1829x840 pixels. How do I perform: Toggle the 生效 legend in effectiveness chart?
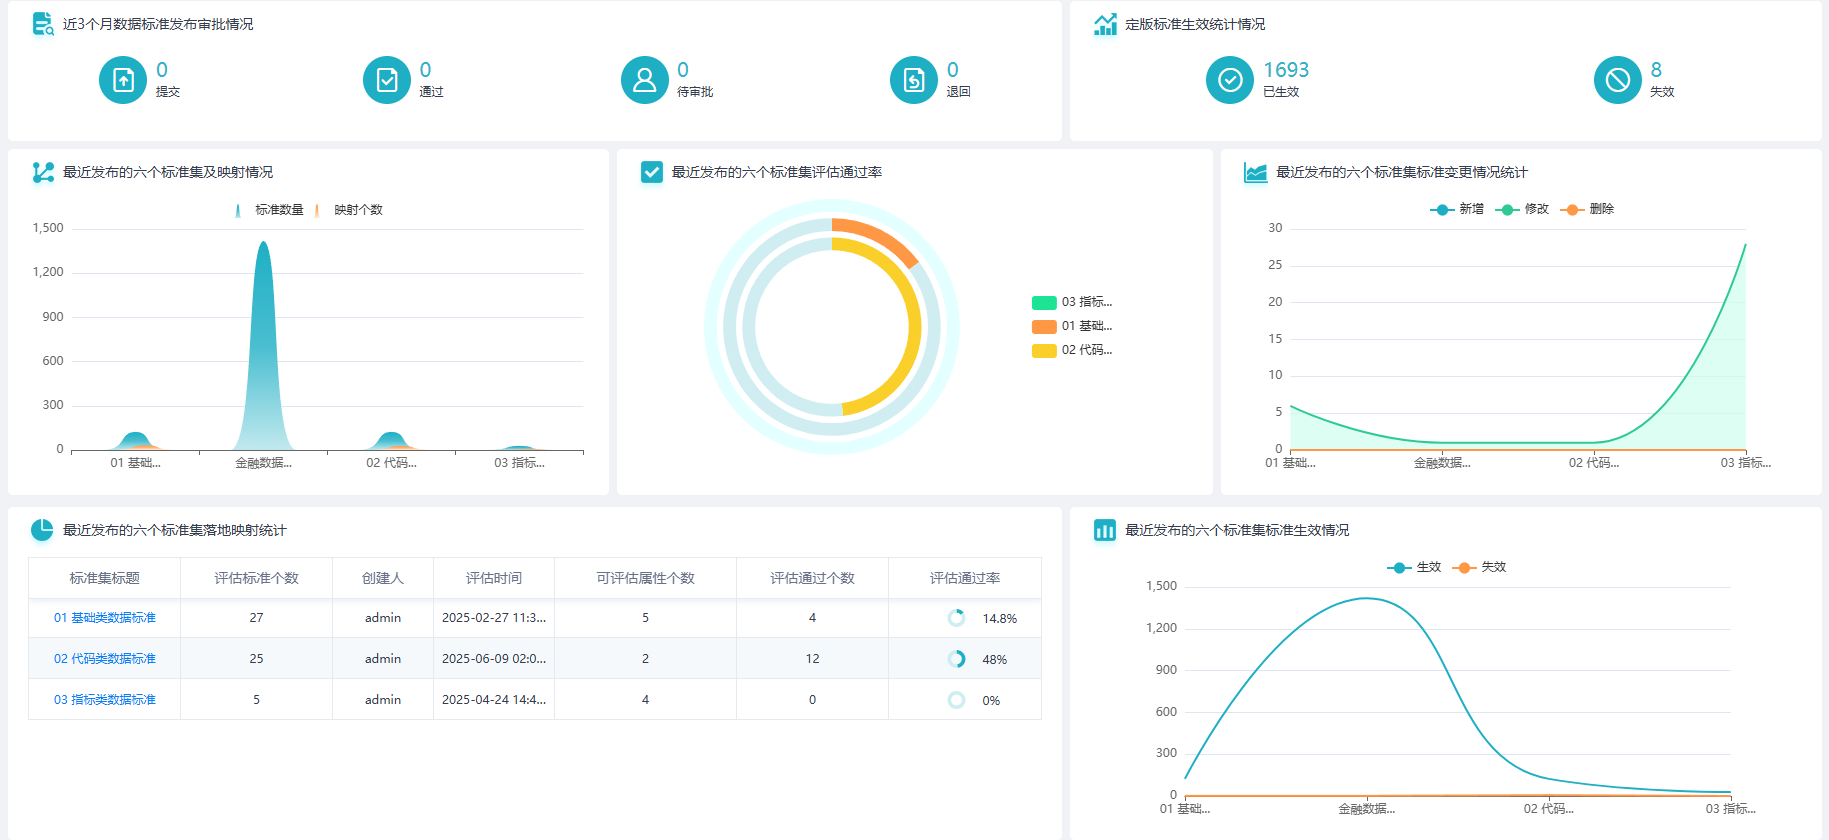[x=1414, y=567]
